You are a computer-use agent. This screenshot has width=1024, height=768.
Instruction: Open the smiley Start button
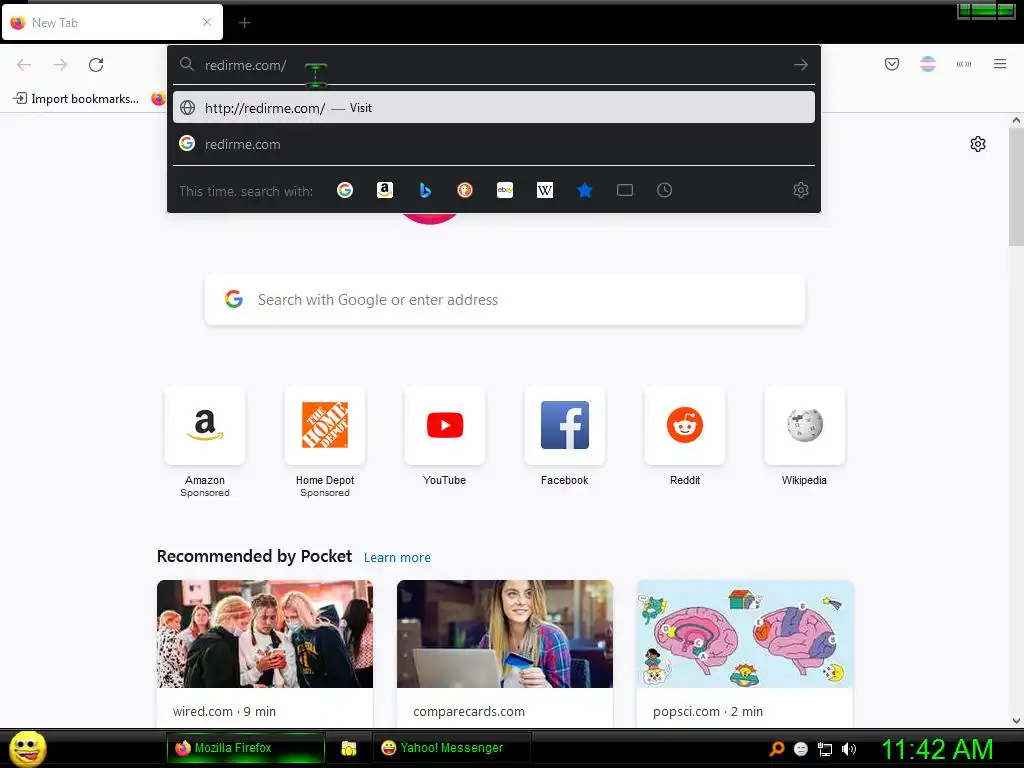pos(27,748)
